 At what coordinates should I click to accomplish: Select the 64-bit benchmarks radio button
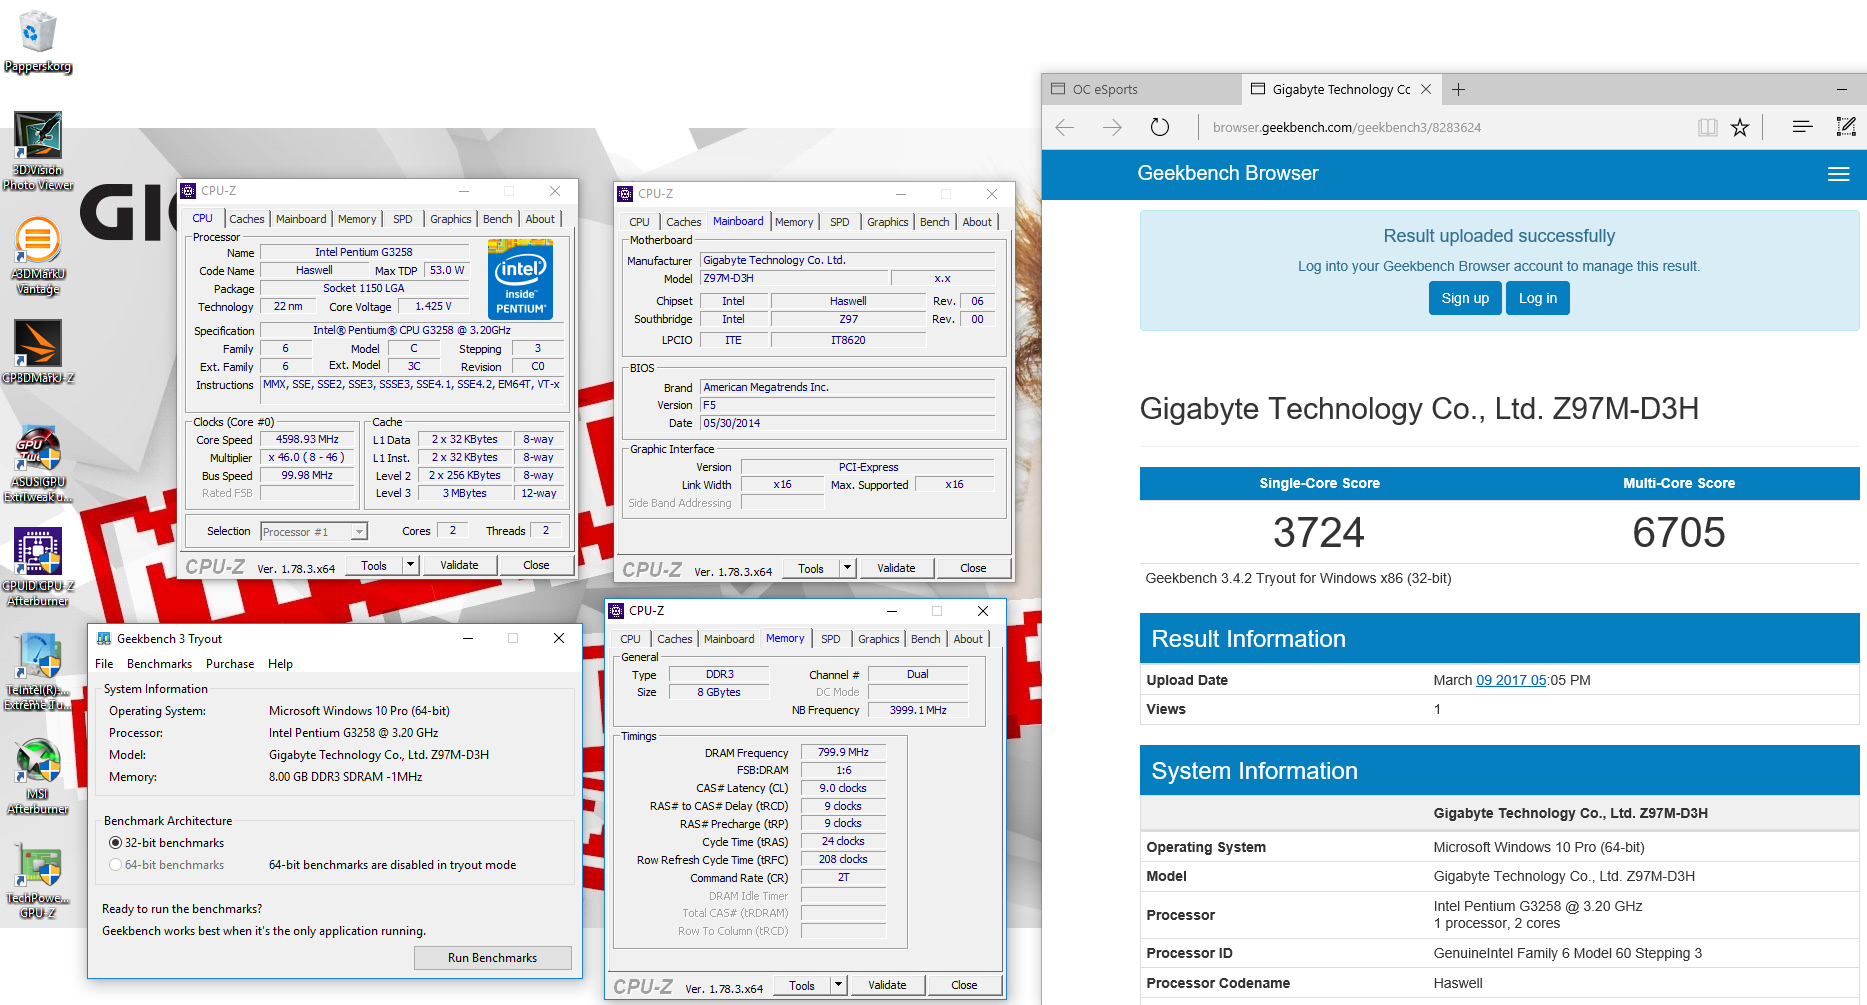[116, 865]
